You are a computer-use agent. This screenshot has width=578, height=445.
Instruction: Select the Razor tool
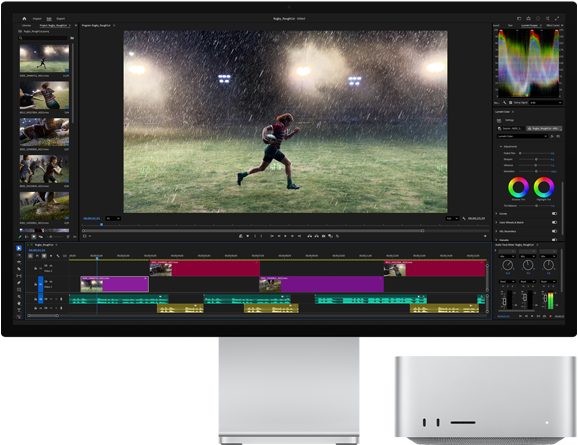(19, 269)
